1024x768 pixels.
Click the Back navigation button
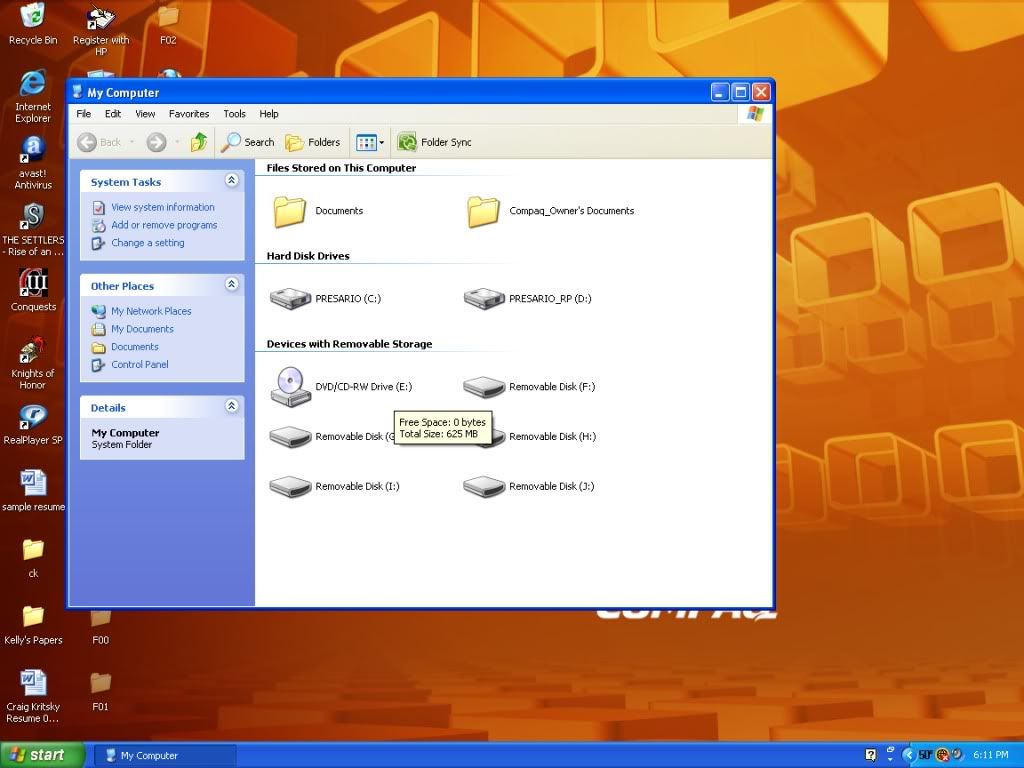99,142
